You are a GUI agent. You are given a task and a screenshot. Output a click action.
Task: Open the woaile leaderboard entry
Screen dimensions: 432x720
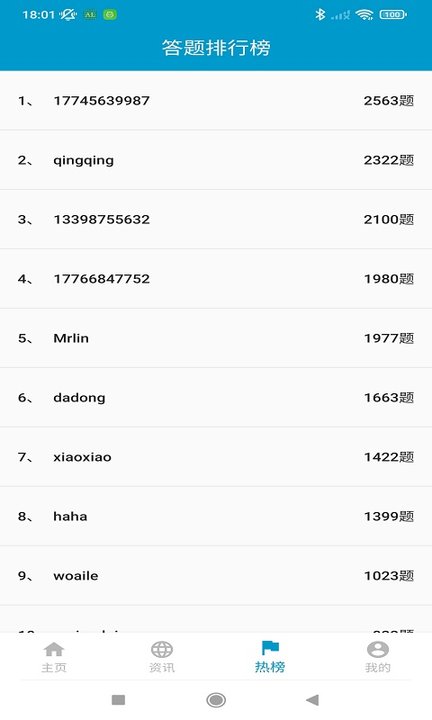216,575
